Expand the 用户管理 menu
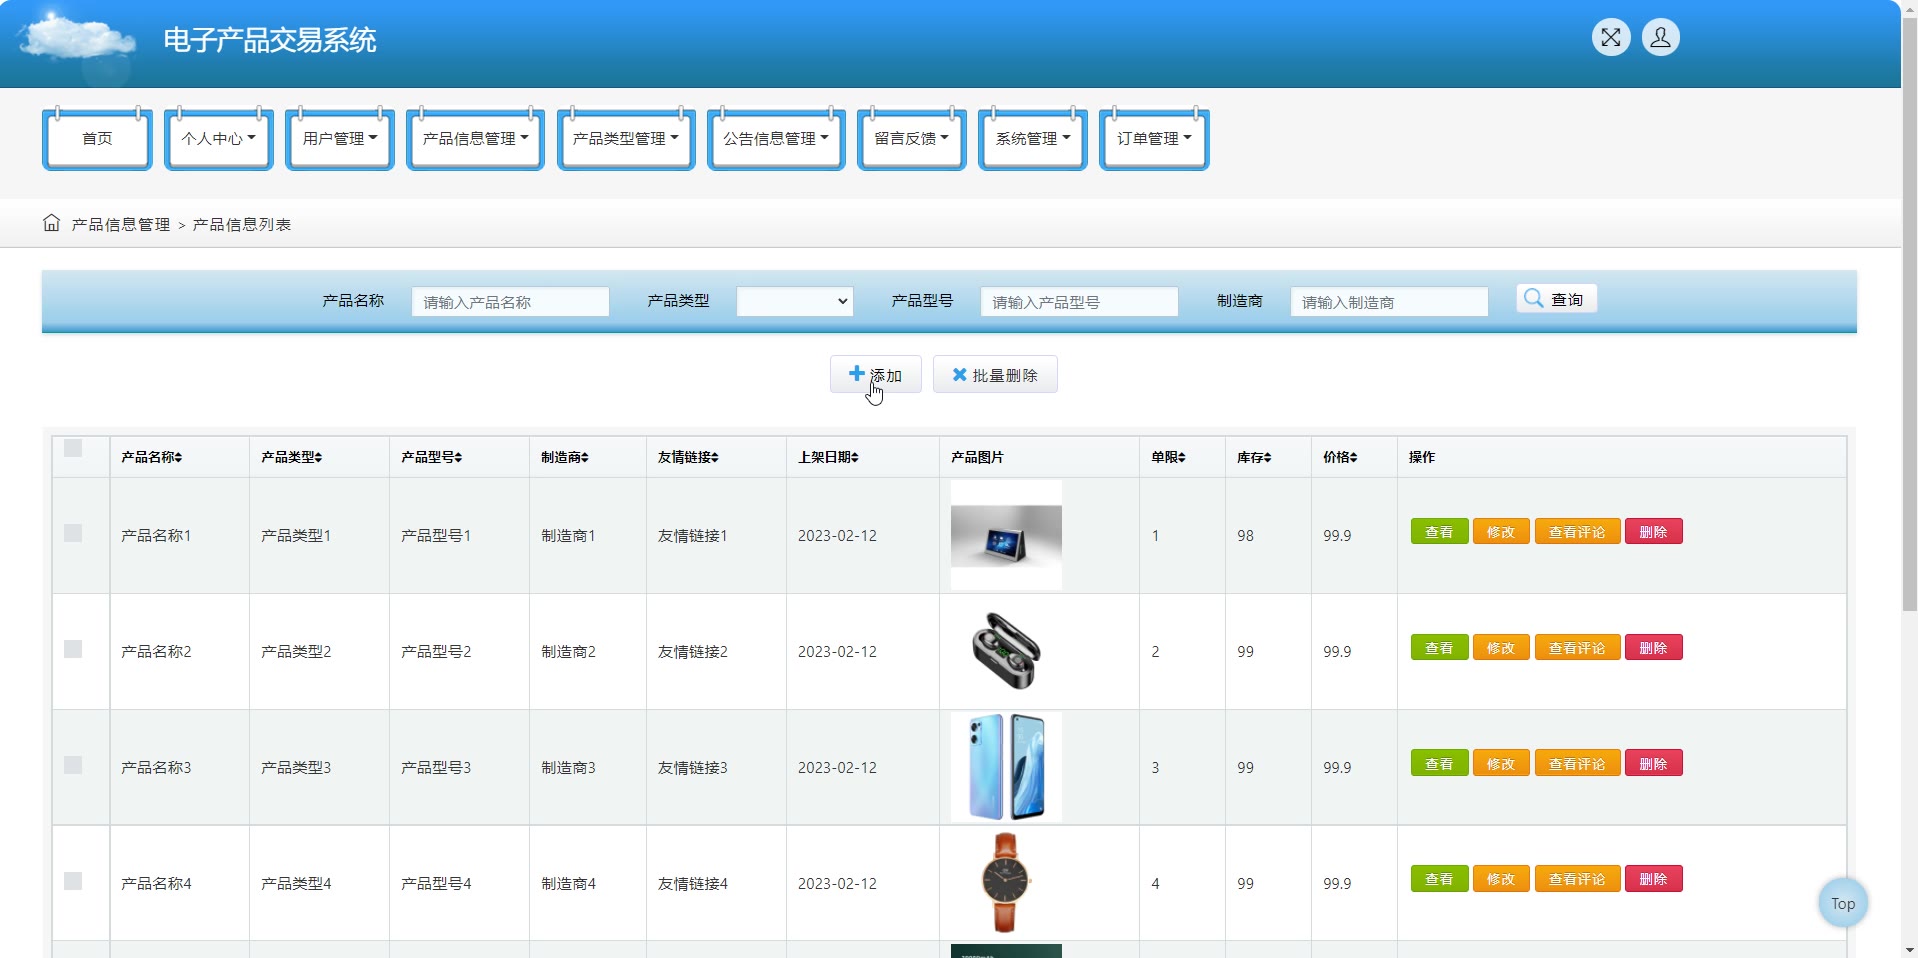This screenshot has width=1918, height=958. tap(340, 139)
